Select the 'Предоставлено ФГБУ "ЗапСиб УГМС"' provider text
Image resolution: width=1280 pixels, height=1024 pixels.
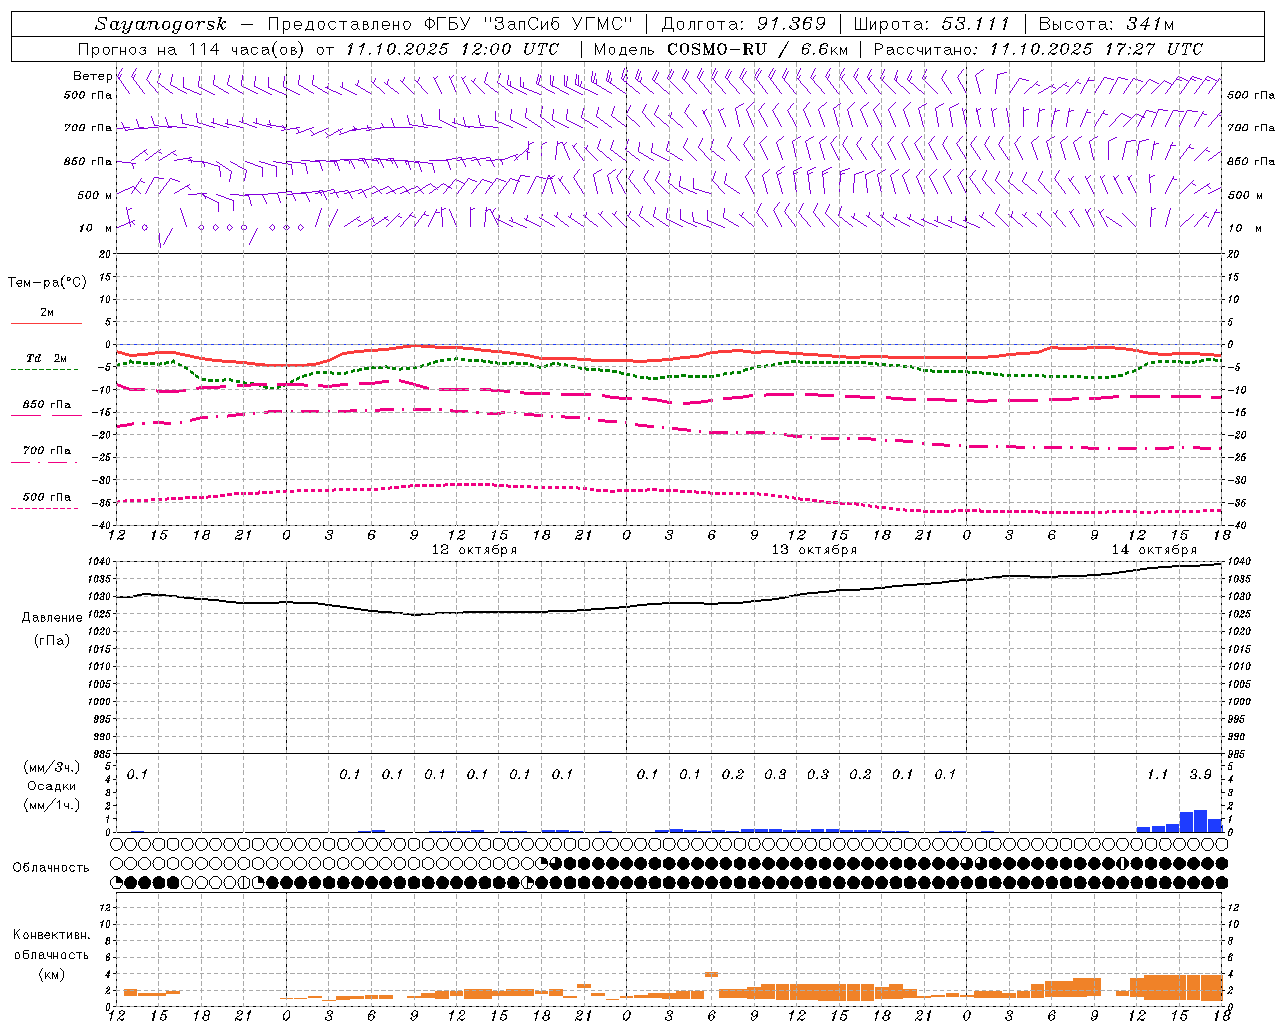coord(451,24)
